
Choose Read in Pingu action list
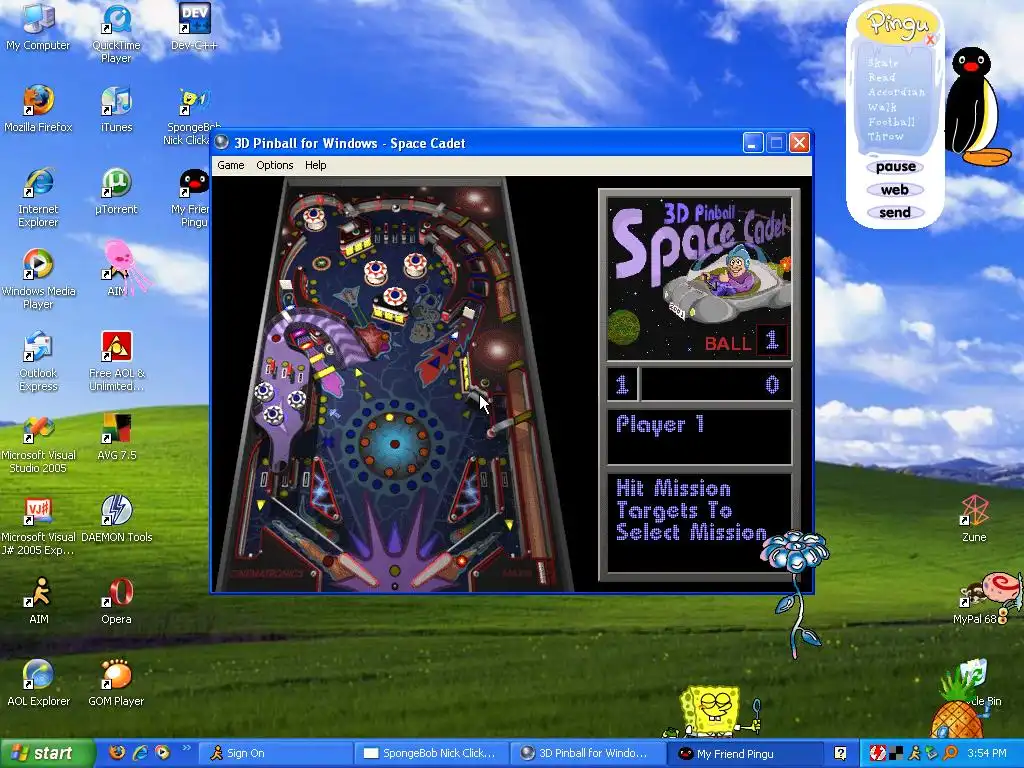tap(882, 77)
